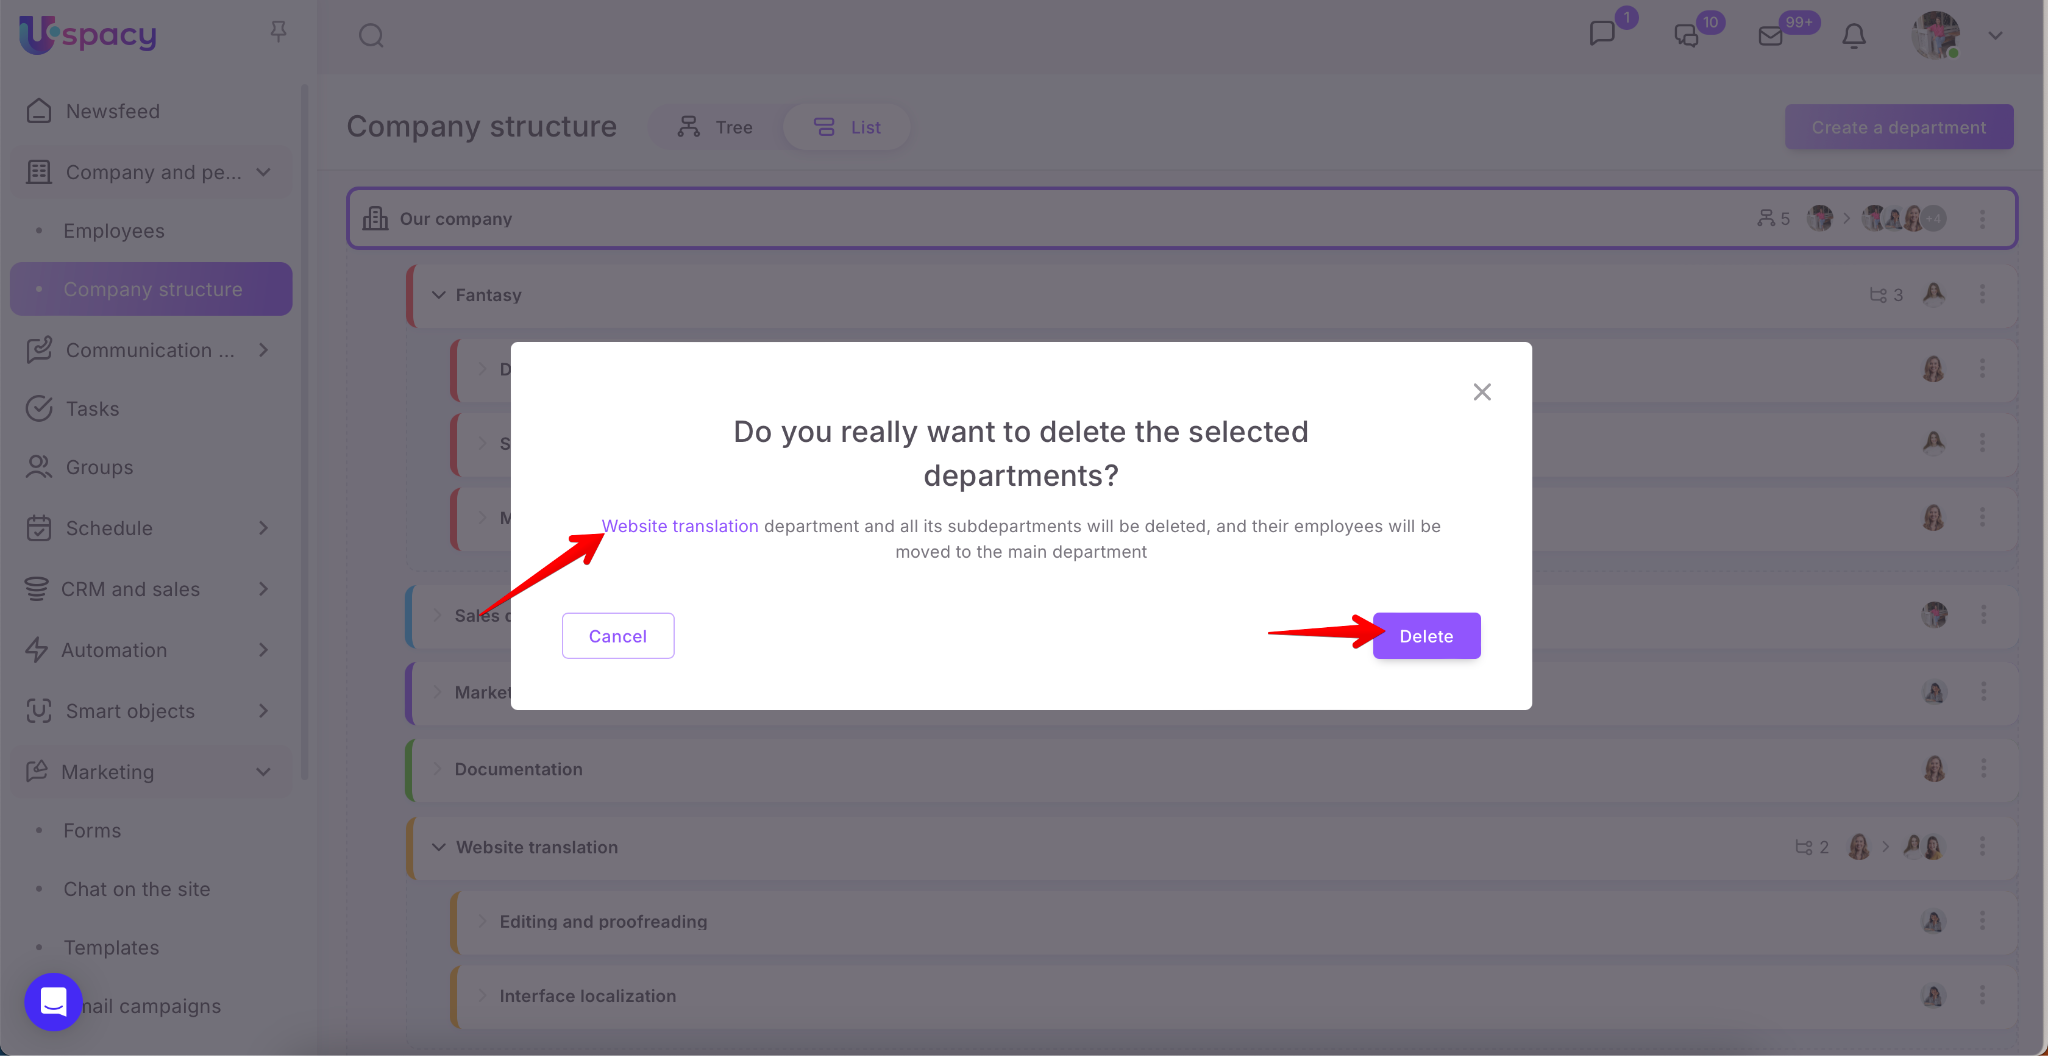Click the user avatar in header
The image size is (2048, 1056).
(1935, 36)
